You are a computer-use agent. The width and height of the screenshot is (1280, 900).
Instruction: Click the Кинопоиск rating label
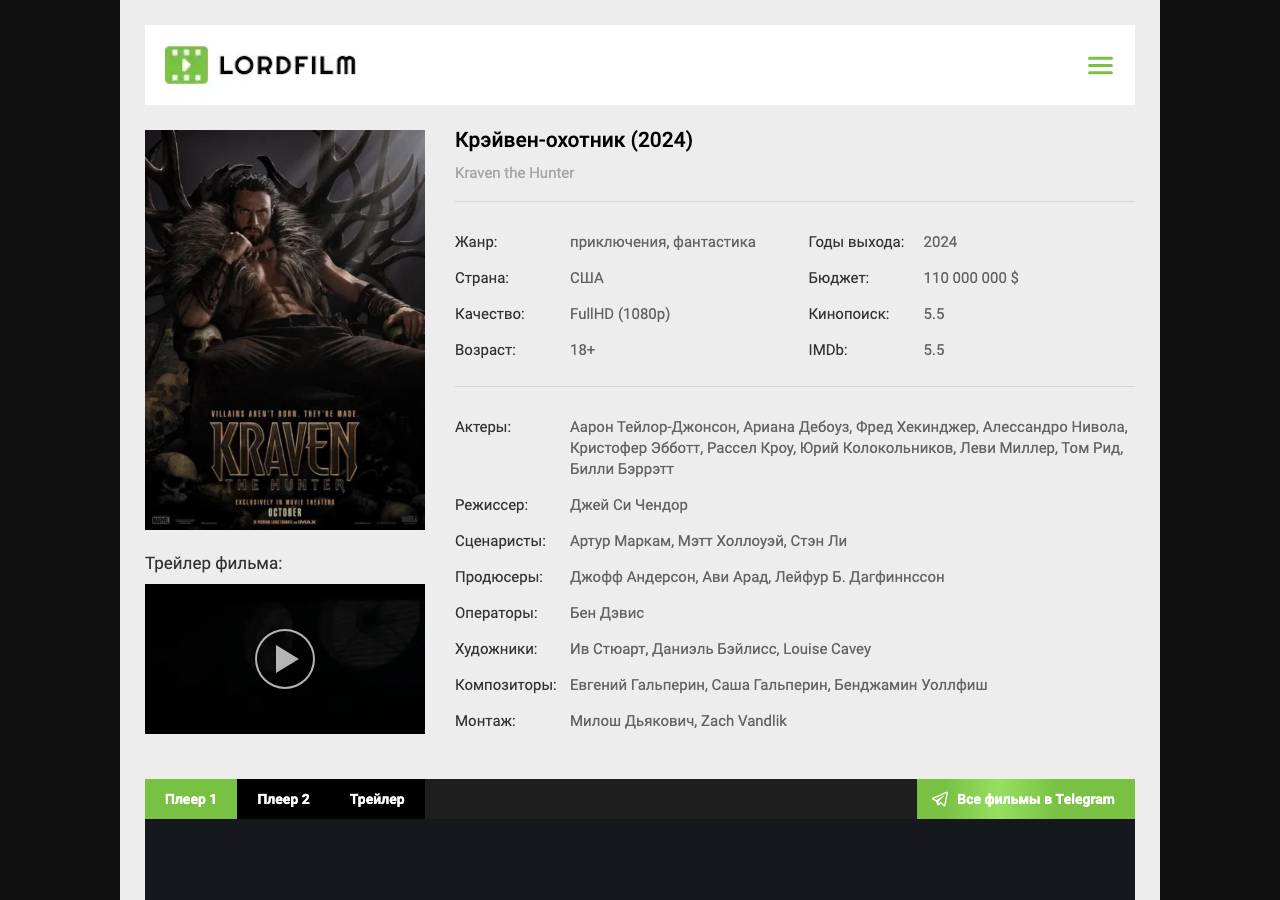849,314
